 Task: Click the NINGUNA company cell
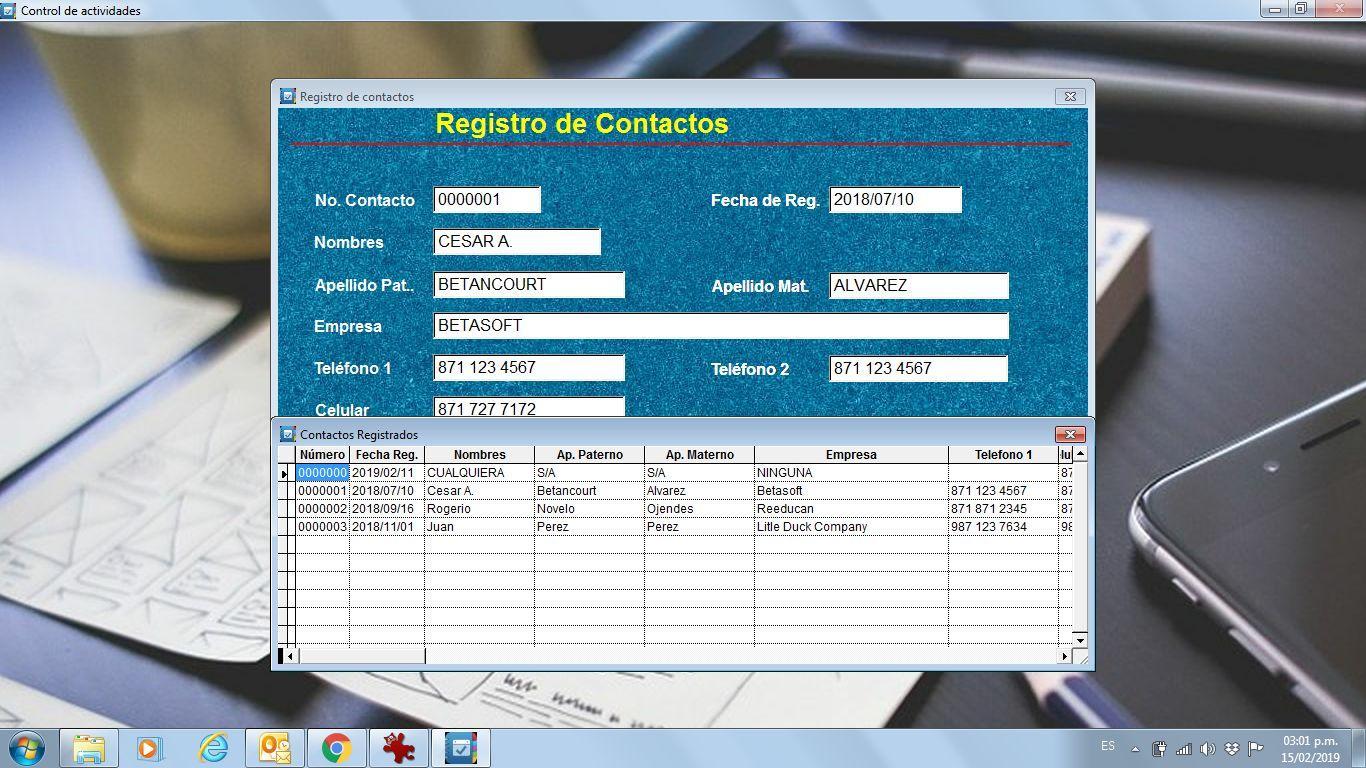pyautogui.click(x=851, y=473)
